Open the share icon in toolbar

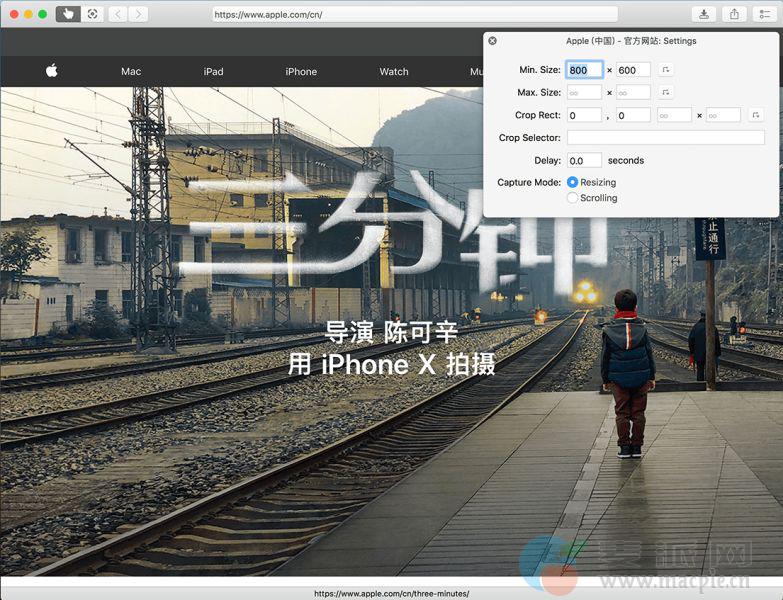(734, 14)
